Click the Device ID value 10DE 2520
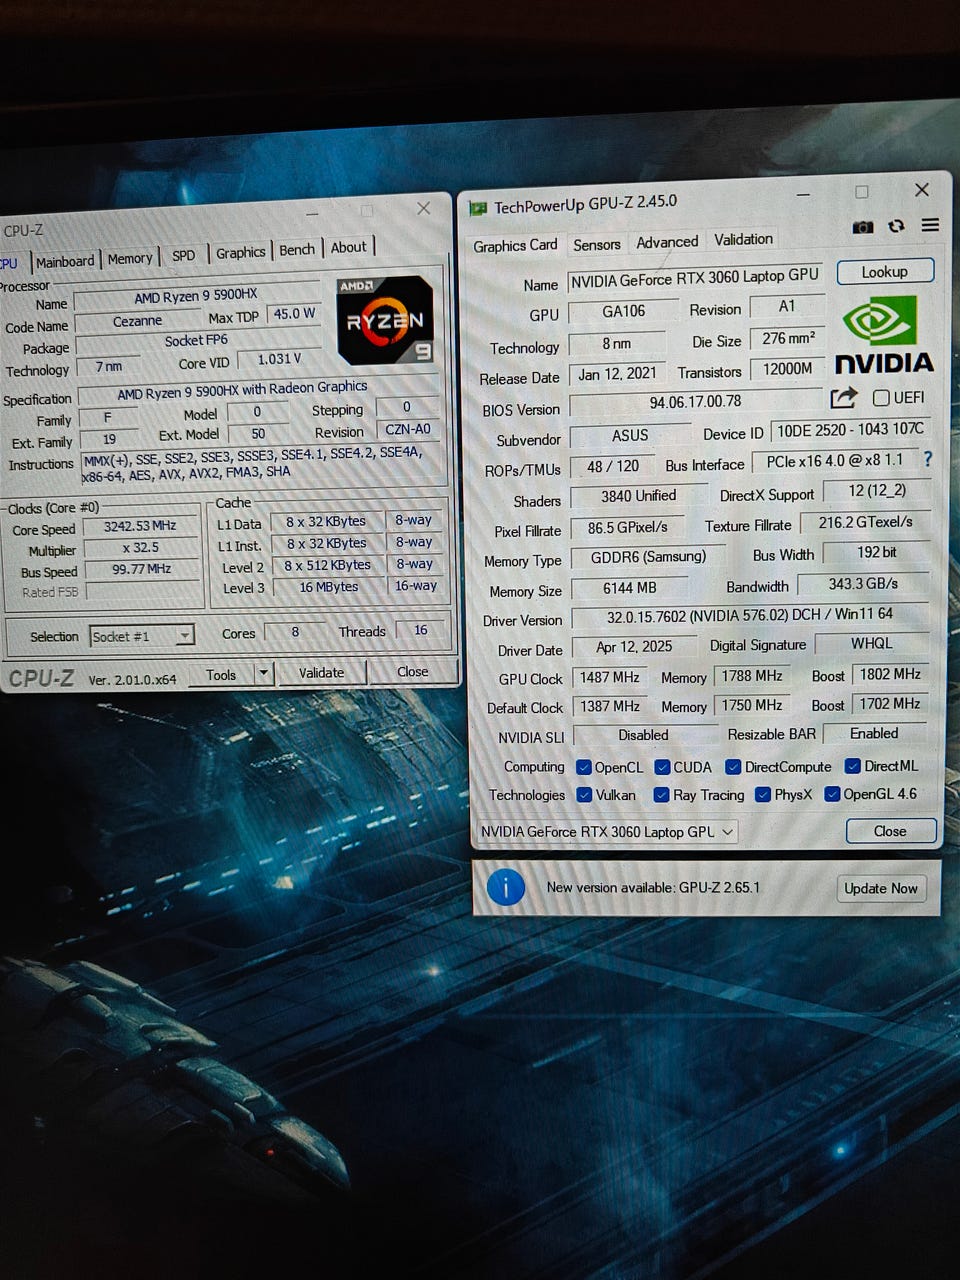 (851, 430)
